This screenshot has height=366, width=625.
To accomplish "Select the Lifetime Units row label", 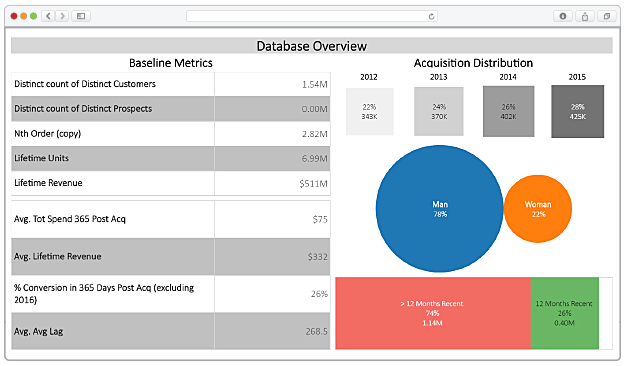I will click(x=41, y=158).
